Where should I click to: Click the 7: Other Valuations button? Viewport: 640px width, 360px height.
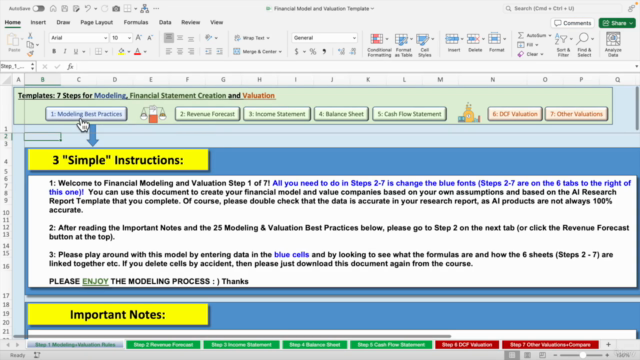click(576, 114)
